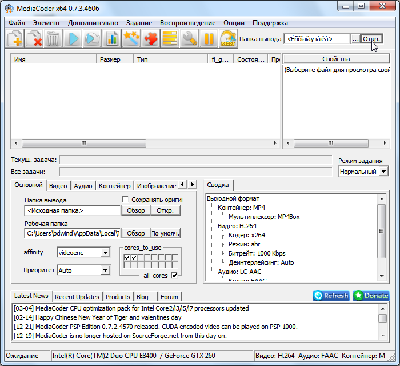Click the red puzzle piece extensions icon
The image size is (400, 366).
coord(150,39)
